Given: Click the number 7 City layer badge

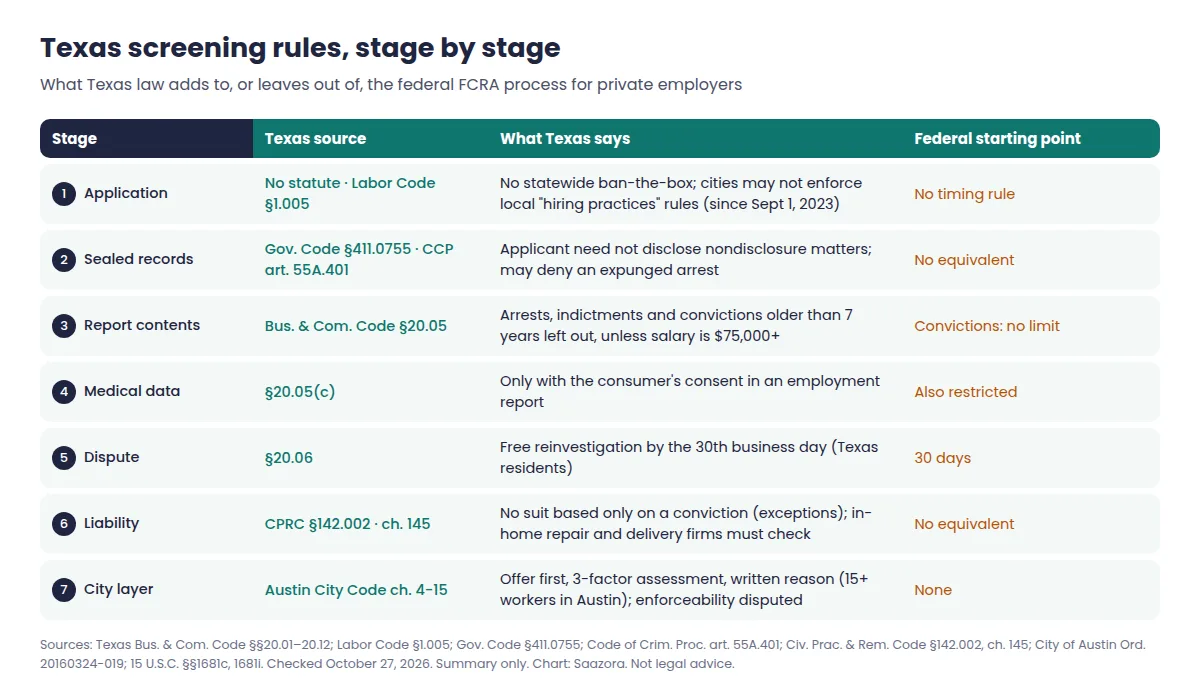Looking at the screenshot, I should point(64,590).
